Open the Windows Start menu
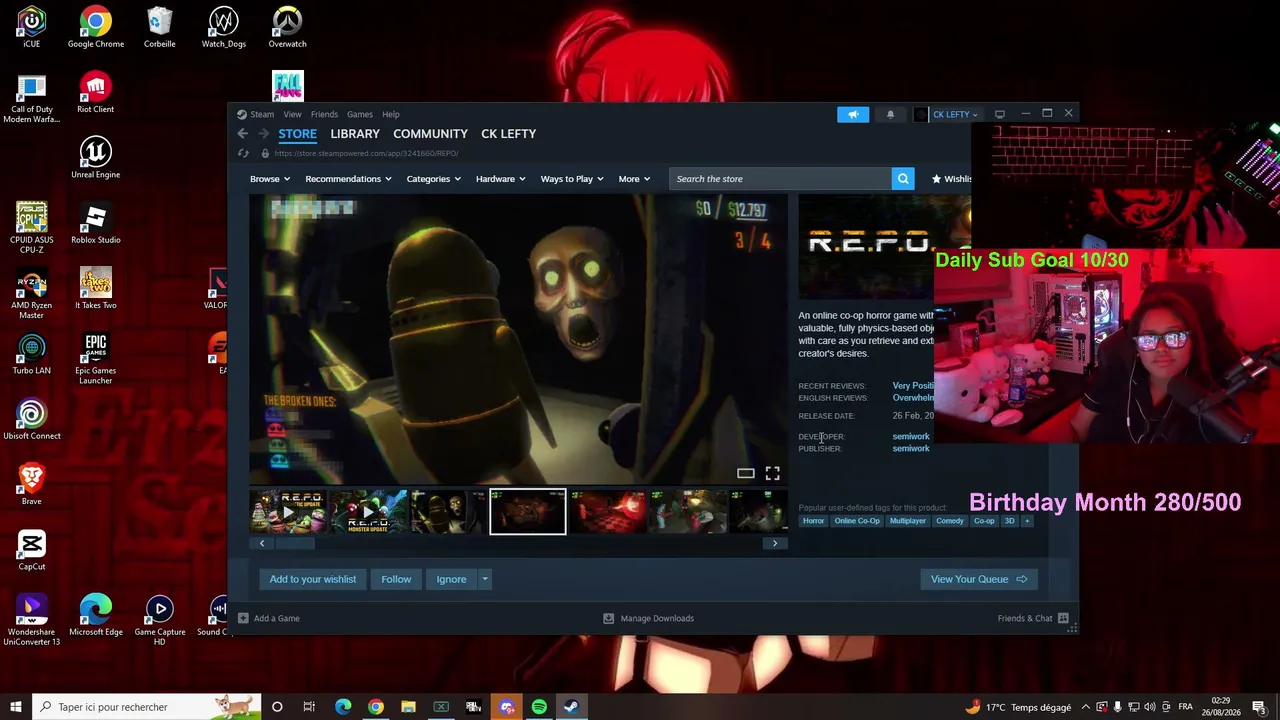The height and width of the screenshot is (720, 1280). pos(16,707)
